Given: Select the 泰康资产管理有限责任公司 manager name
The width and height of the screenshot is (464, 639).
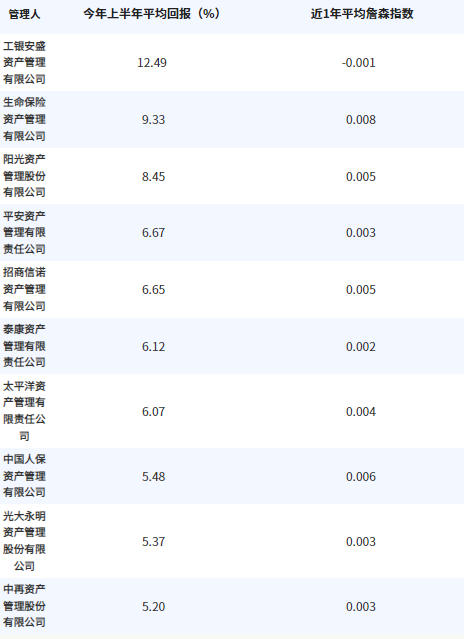Looking at the screenshot, I should point(24,346).
